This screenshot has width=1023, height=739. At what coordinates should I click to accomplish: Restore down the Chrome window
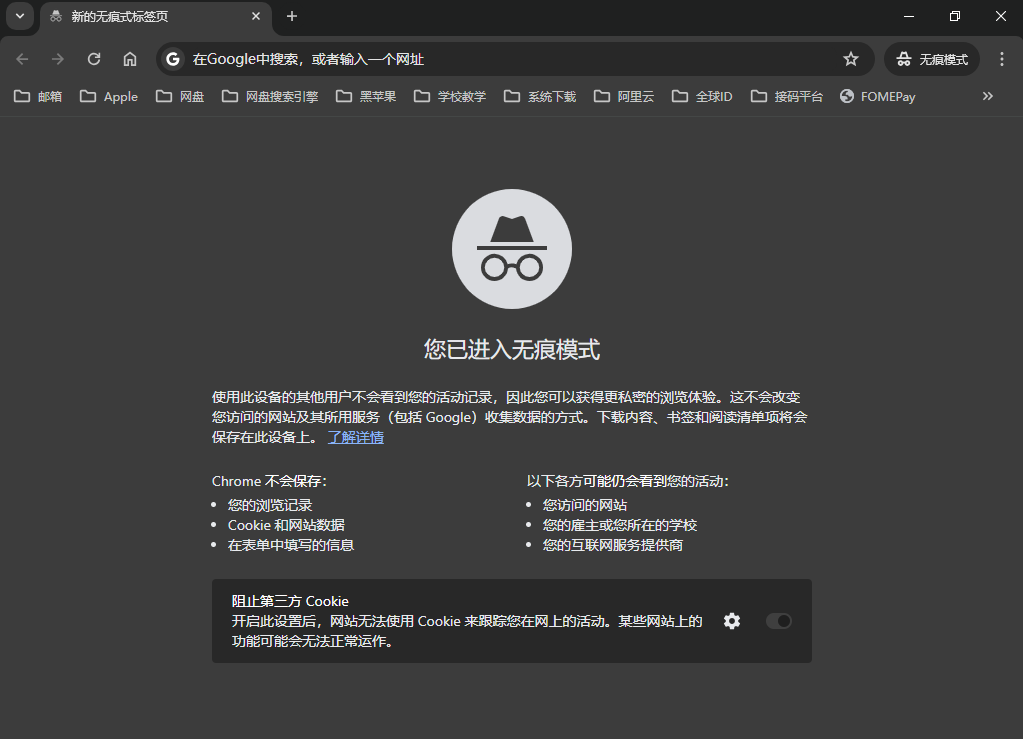pyautogui.click(x=954, y=16)
